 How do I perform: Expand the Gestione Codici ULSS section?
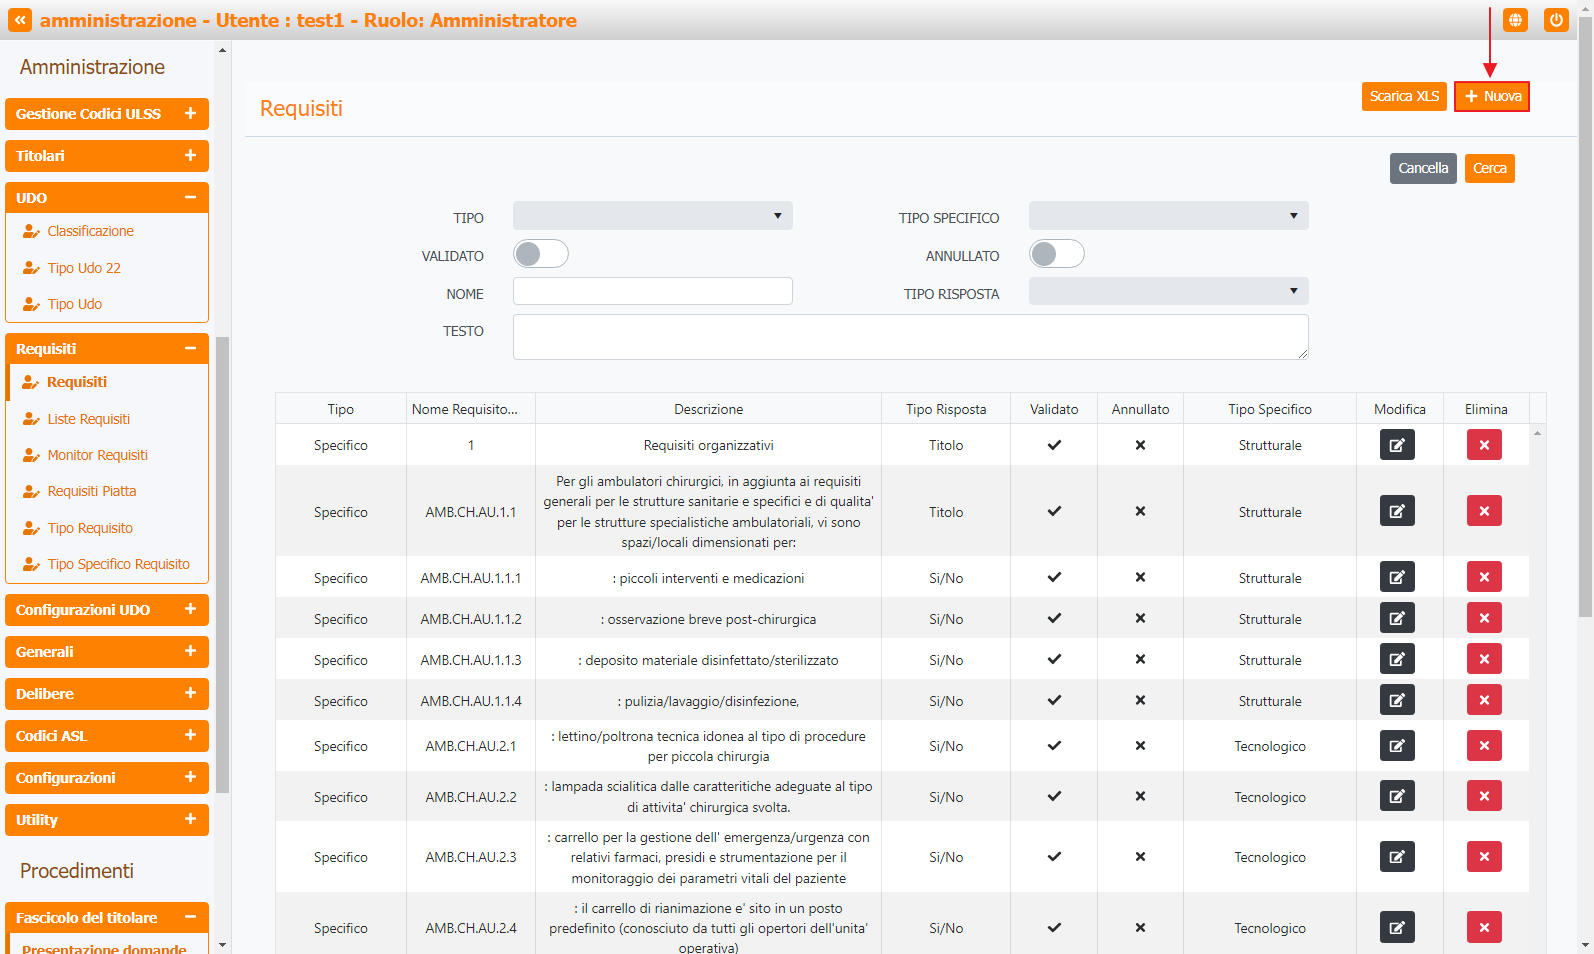[x=106, y=114]
